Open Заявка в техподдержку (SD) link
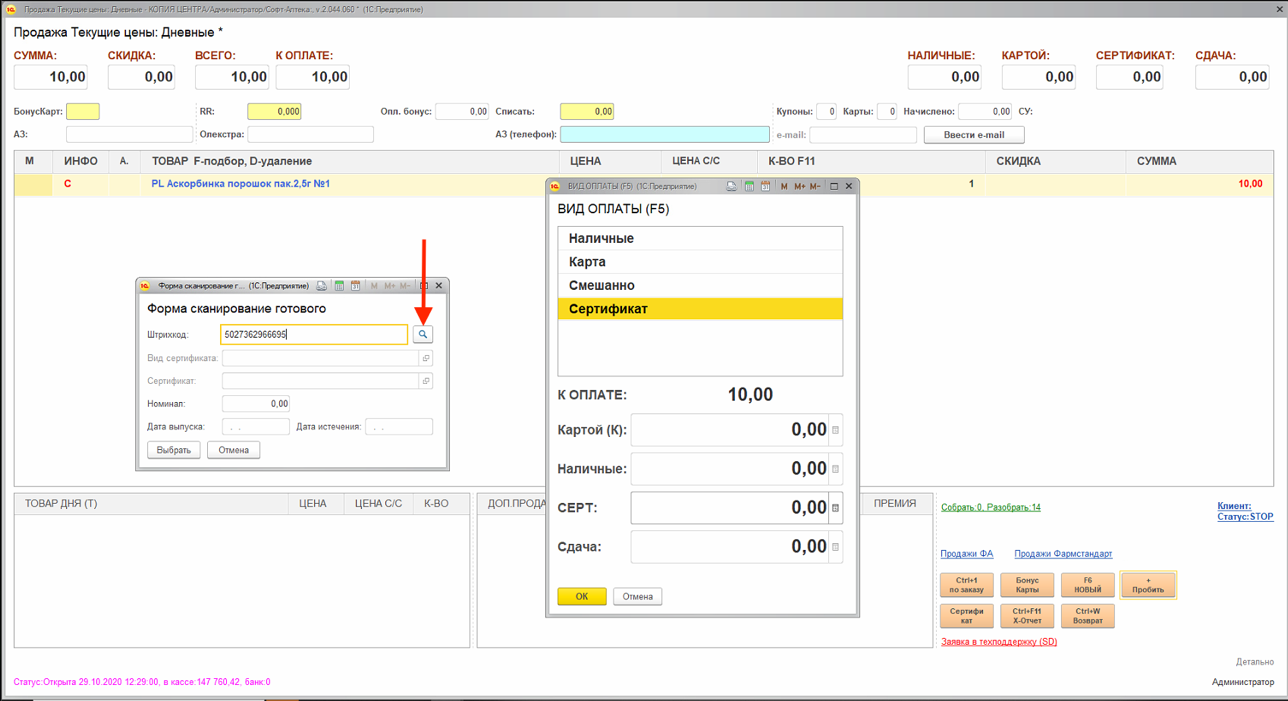The image size is (1288, 701). pos(998,642)
